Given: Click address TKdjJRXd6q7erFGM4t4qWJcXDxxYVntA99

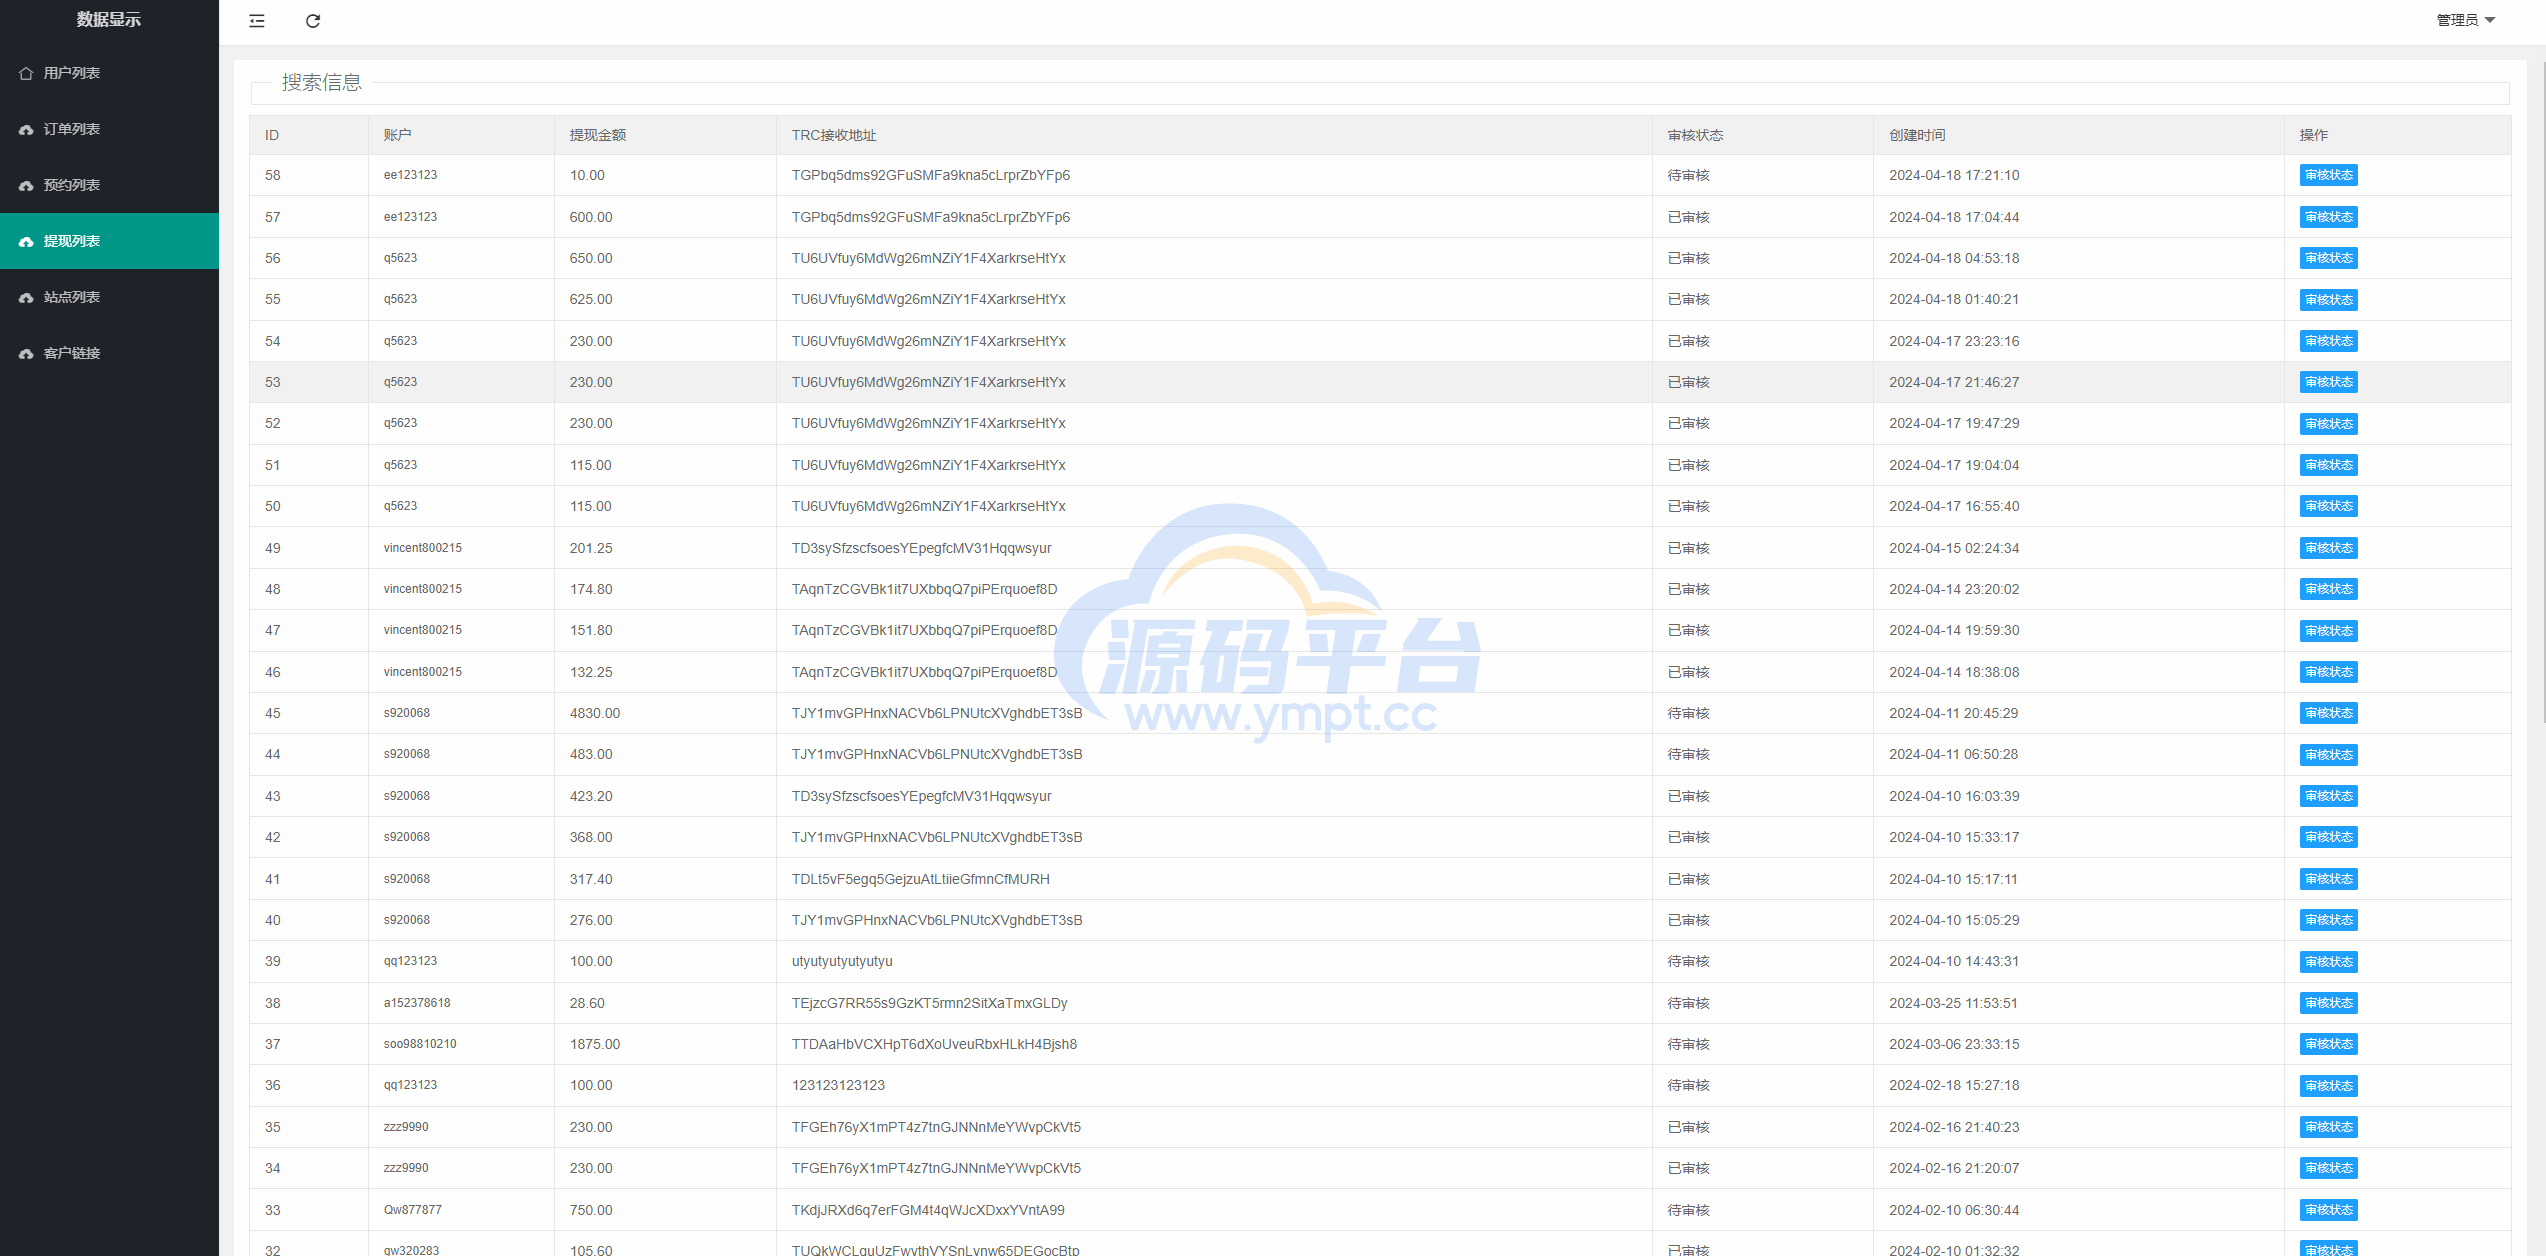Looking at the screenshot, I should tap(928, 1210).
